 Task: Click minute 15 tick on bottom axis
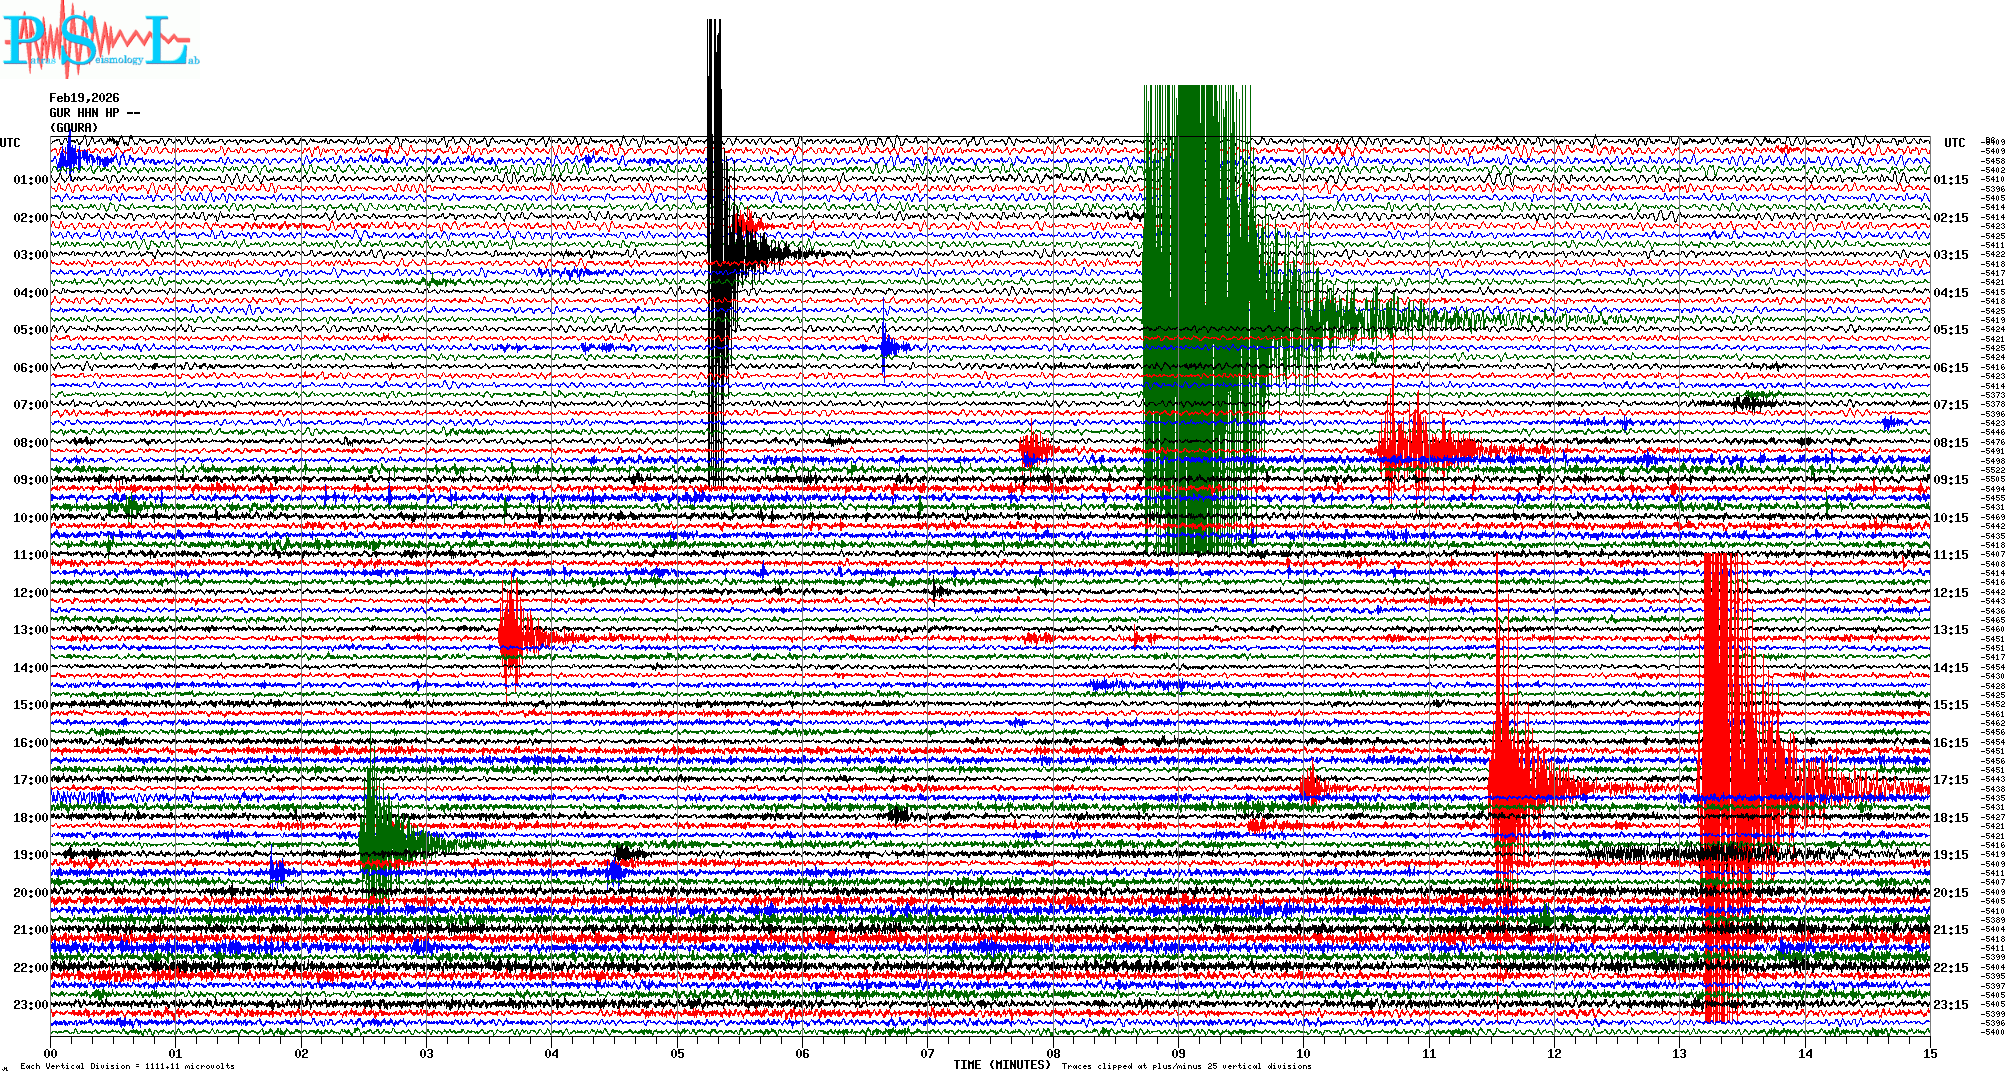1929,1053
